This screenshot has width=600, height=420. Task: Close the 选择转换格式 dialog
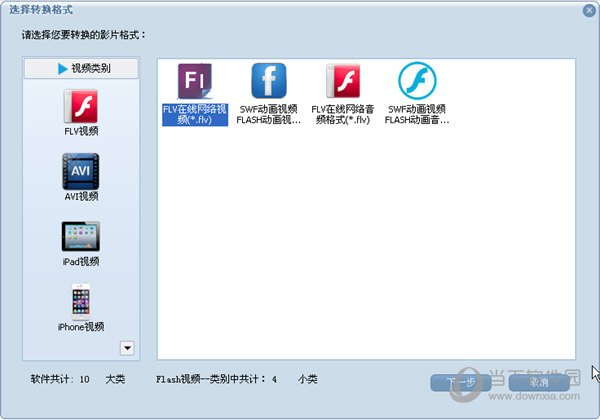pyautogui.click(x=589, y=10)
